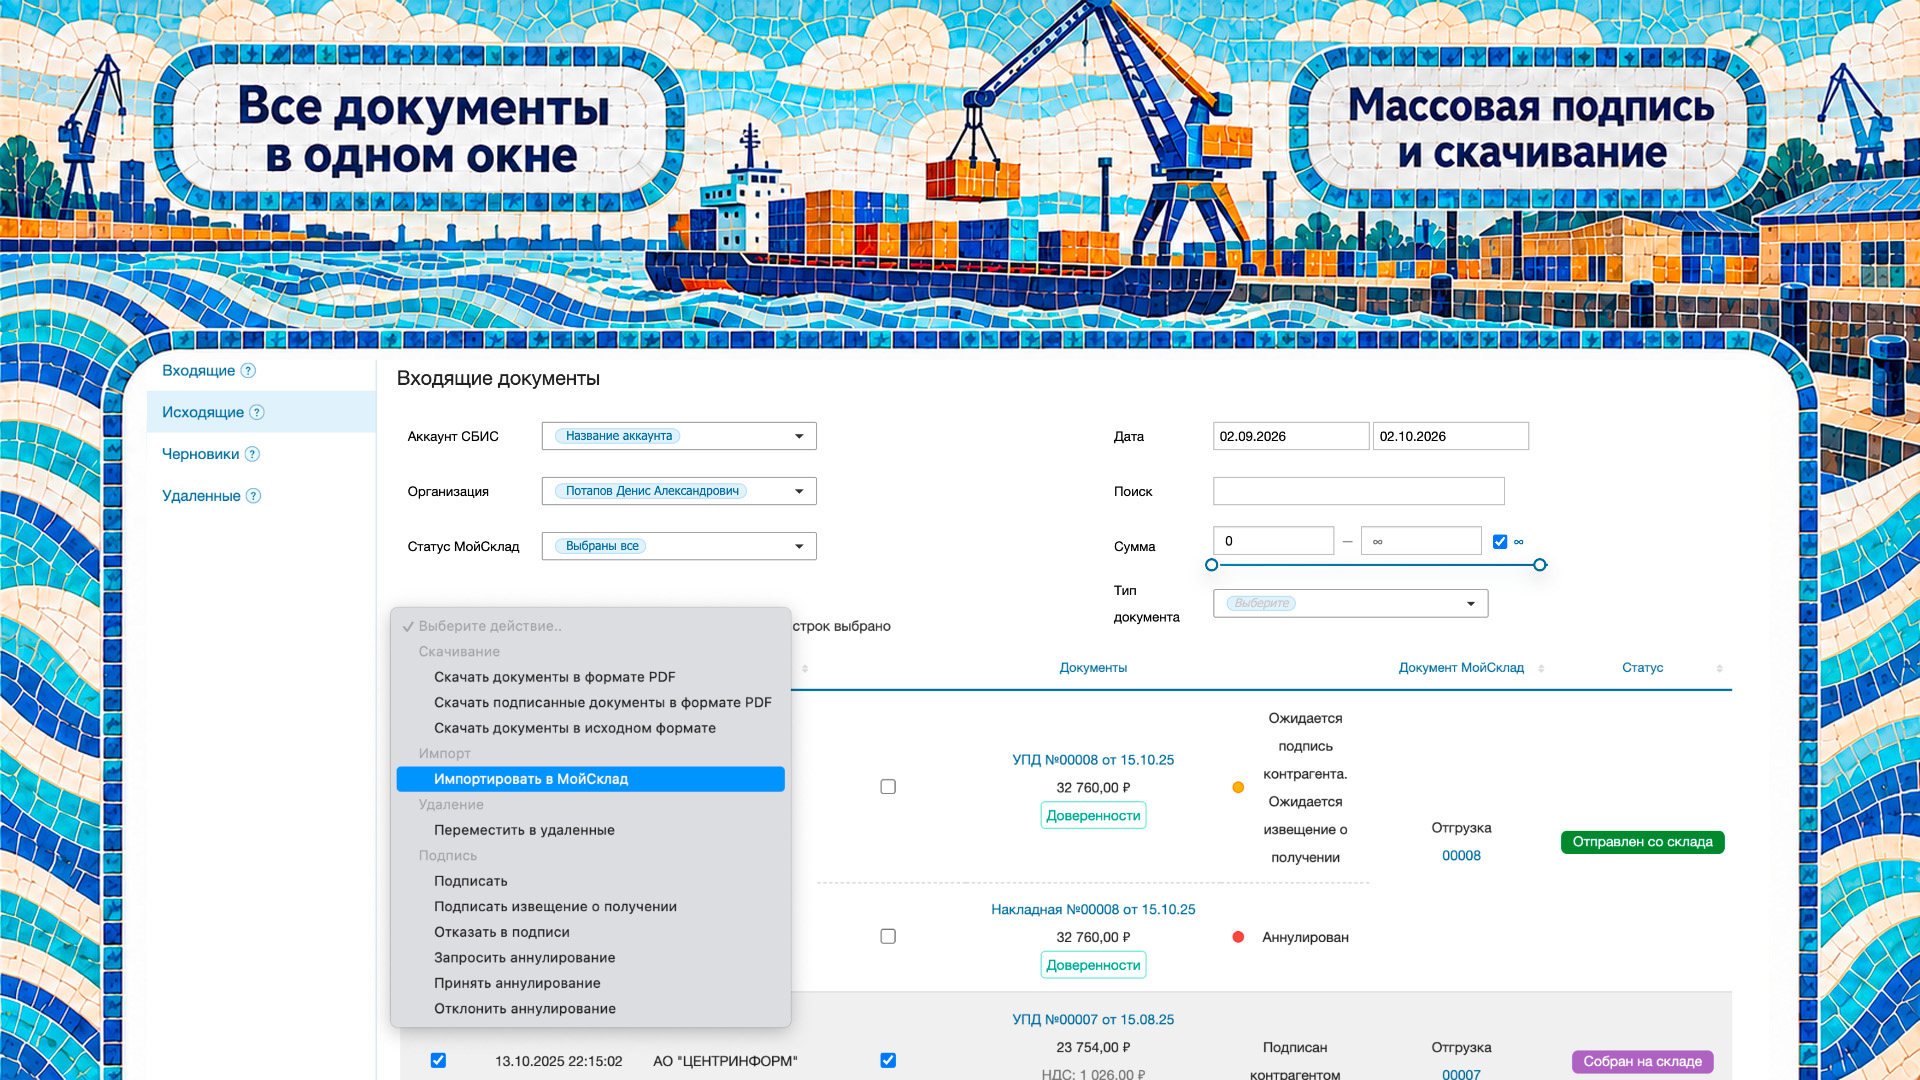Image resolution: width=1920 pixels, height=1080 pixels.
Task: Click help icon next to Исходящие
Action: coord(257,413)
